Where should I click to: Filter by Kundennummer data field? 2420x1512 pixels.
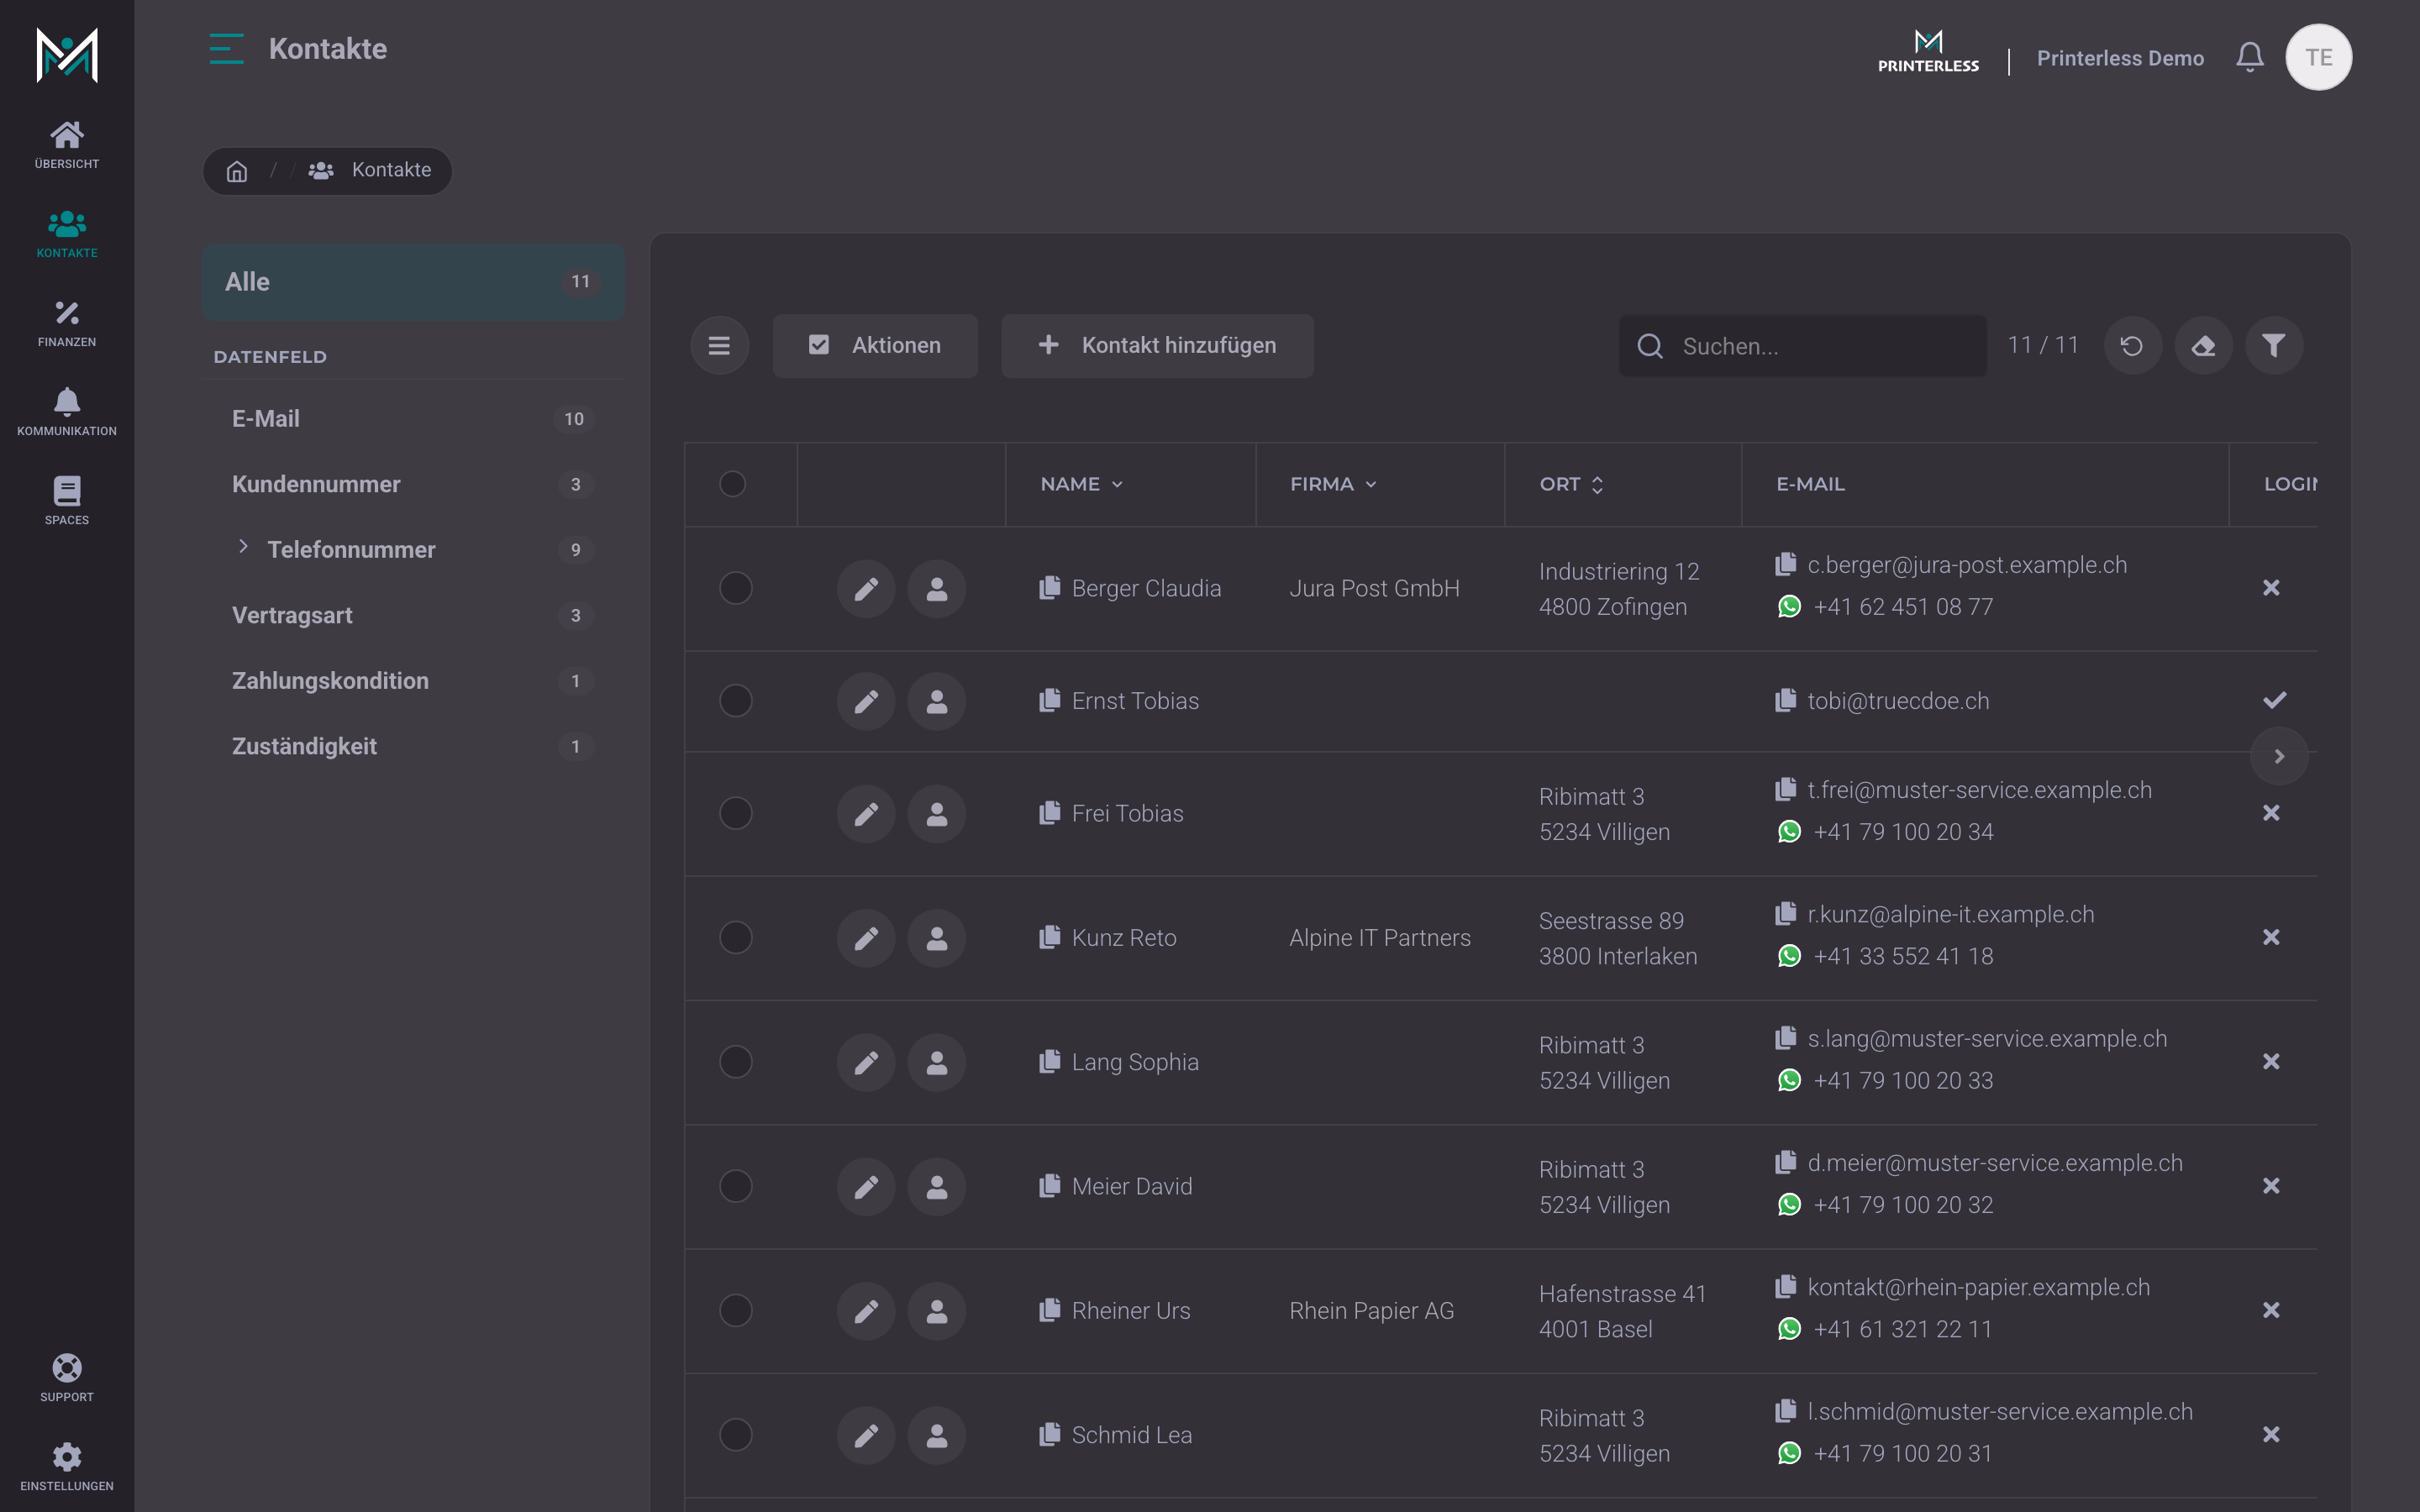click(413, 485)
